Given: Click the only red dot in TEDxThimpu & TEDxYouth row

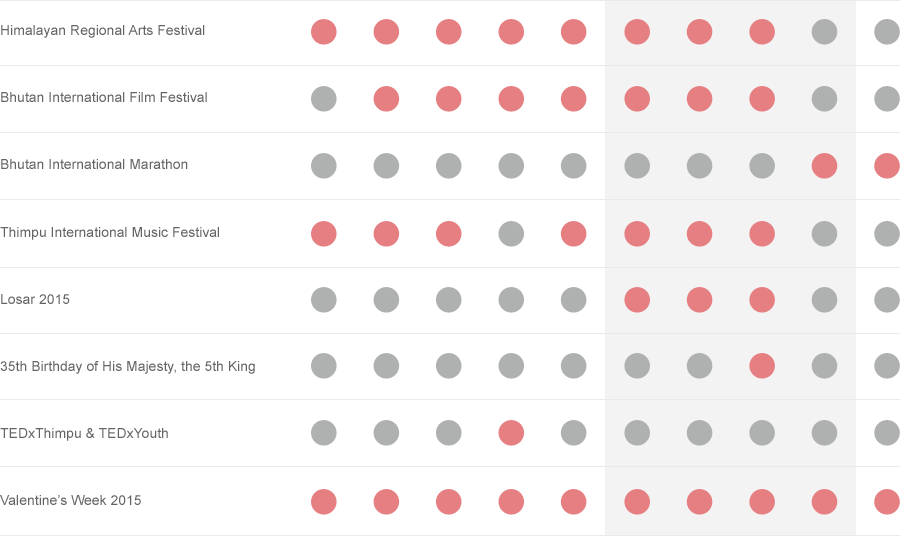Looking at the screenshot, I should 511,433.
